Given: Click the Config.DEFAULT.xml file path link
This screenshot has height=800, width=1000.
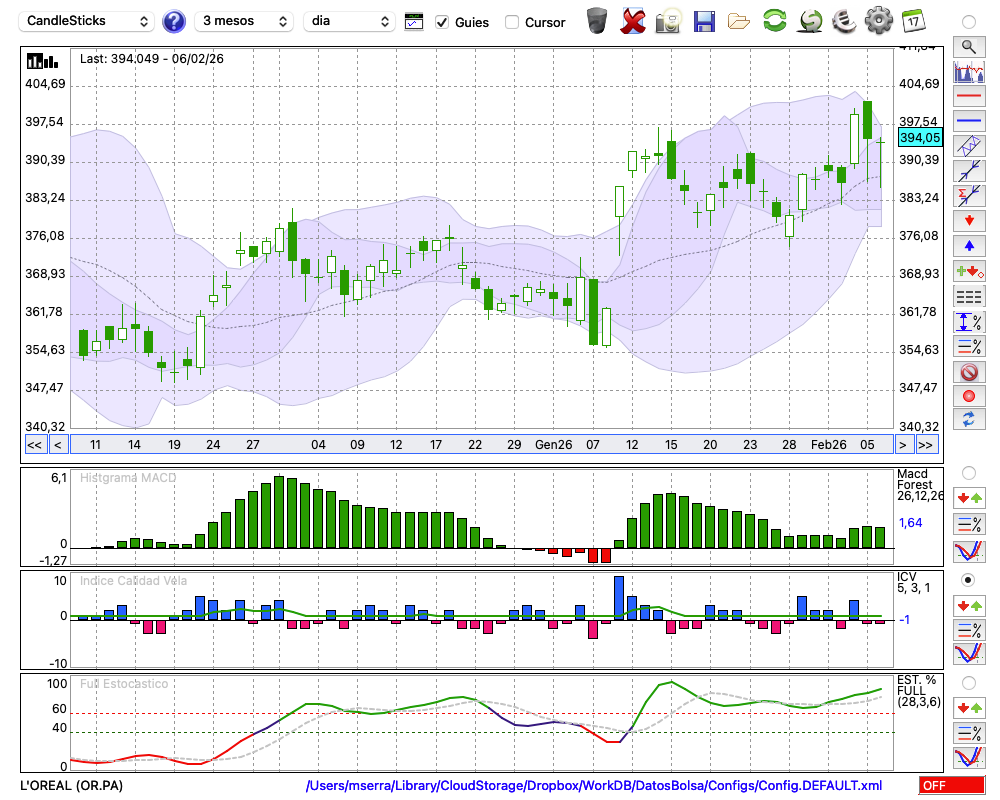Looking at the screenshot, I should (x=594, y=786).
